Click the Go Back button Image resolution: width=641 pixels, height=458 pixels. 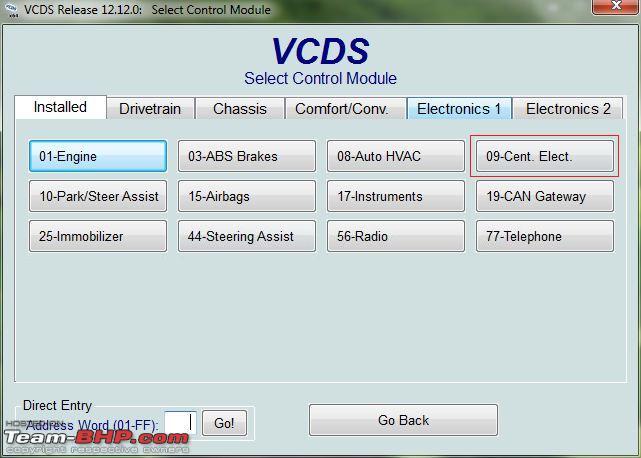click(403, 420)
